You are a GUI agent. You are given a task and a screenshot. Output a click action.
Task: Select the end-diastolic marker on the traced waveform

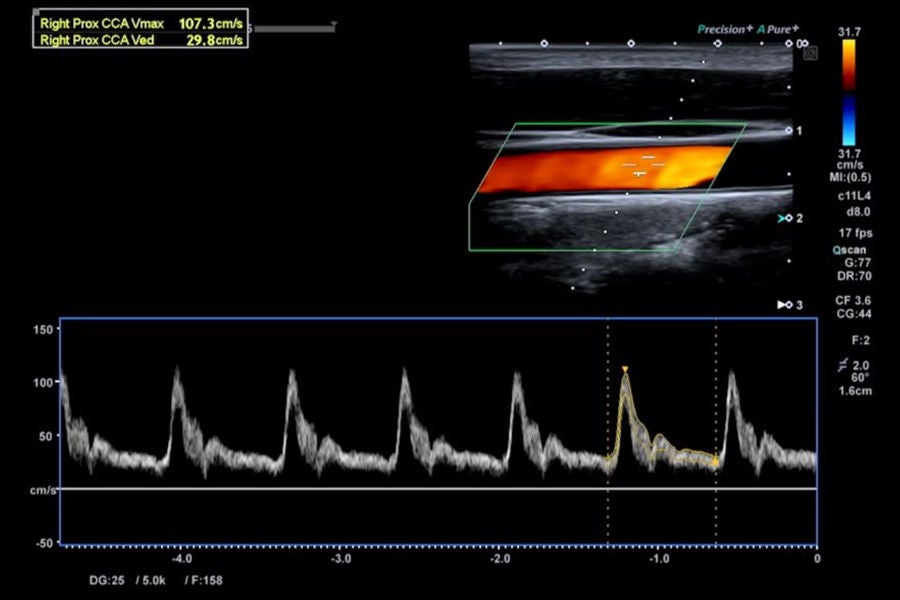[x=716, y=460]
